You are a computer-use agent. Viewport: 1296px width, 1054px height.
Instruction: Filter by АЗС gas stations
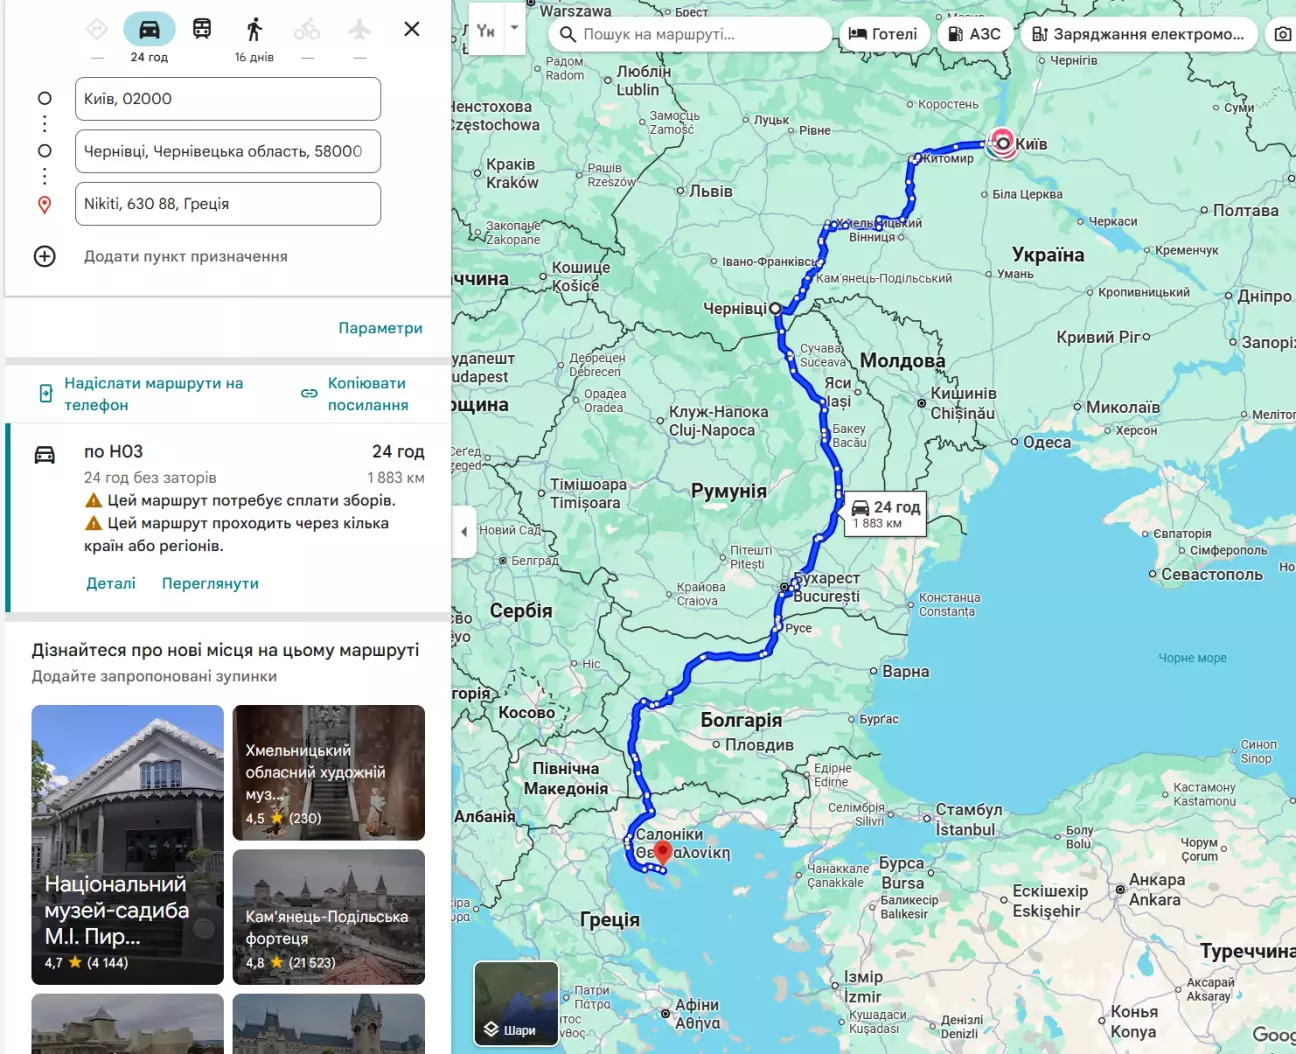[974, 34]
